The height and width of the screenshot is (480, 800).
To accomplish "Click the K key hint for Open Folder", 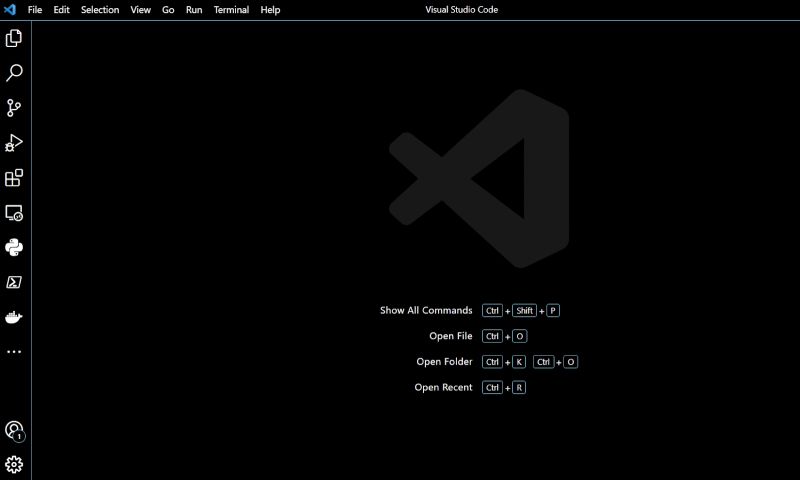I will (x=518, y=362).
